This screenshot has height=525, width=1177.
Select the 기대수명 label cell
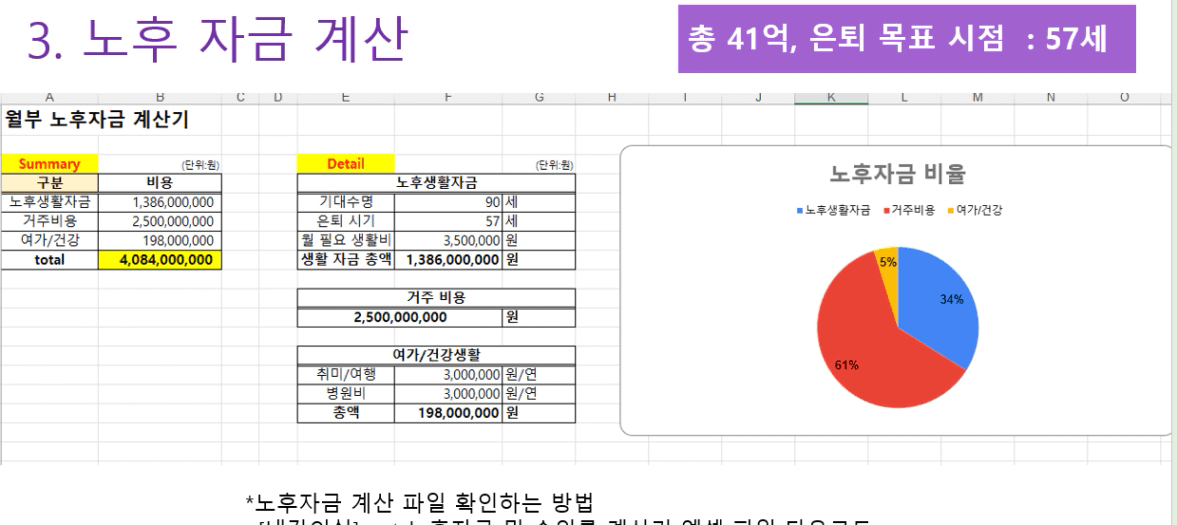coord(346,202)
